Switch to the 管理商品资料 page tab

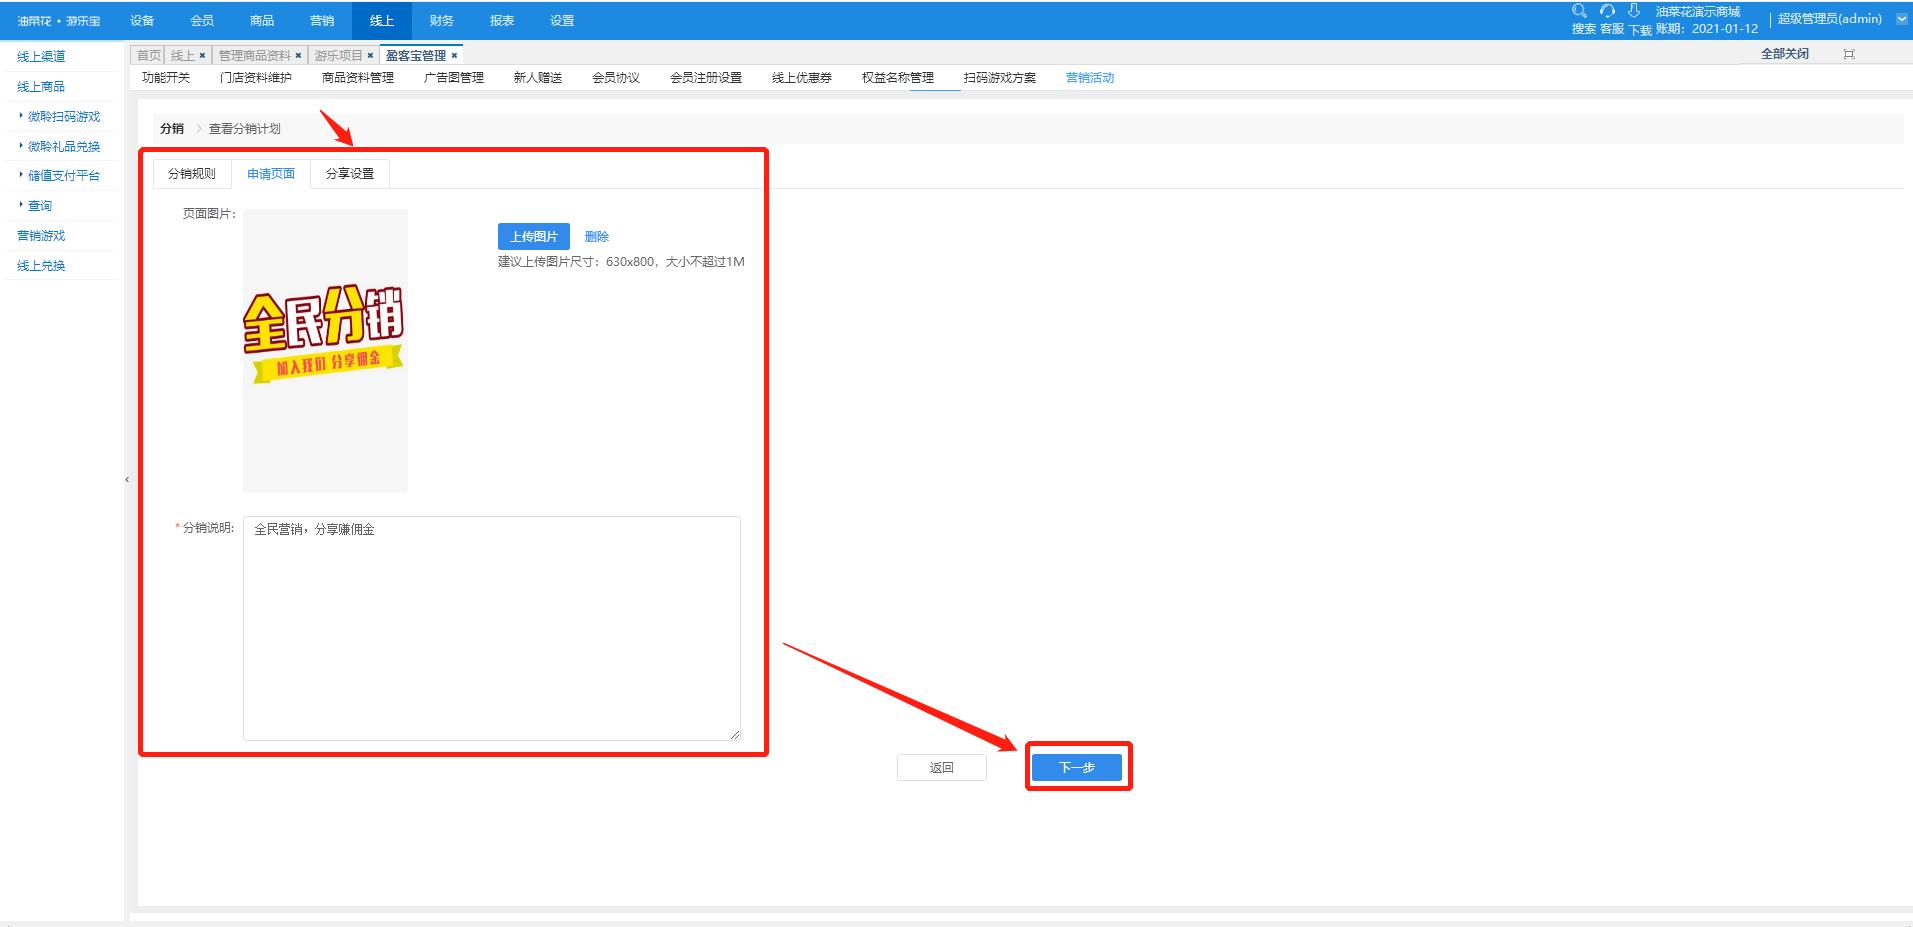(254, 56)
